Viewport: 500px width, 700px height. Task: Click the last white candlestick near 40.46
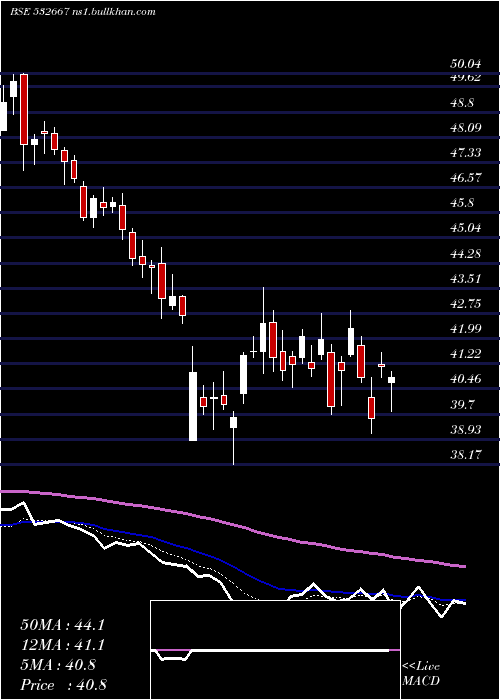coord(391,380)
